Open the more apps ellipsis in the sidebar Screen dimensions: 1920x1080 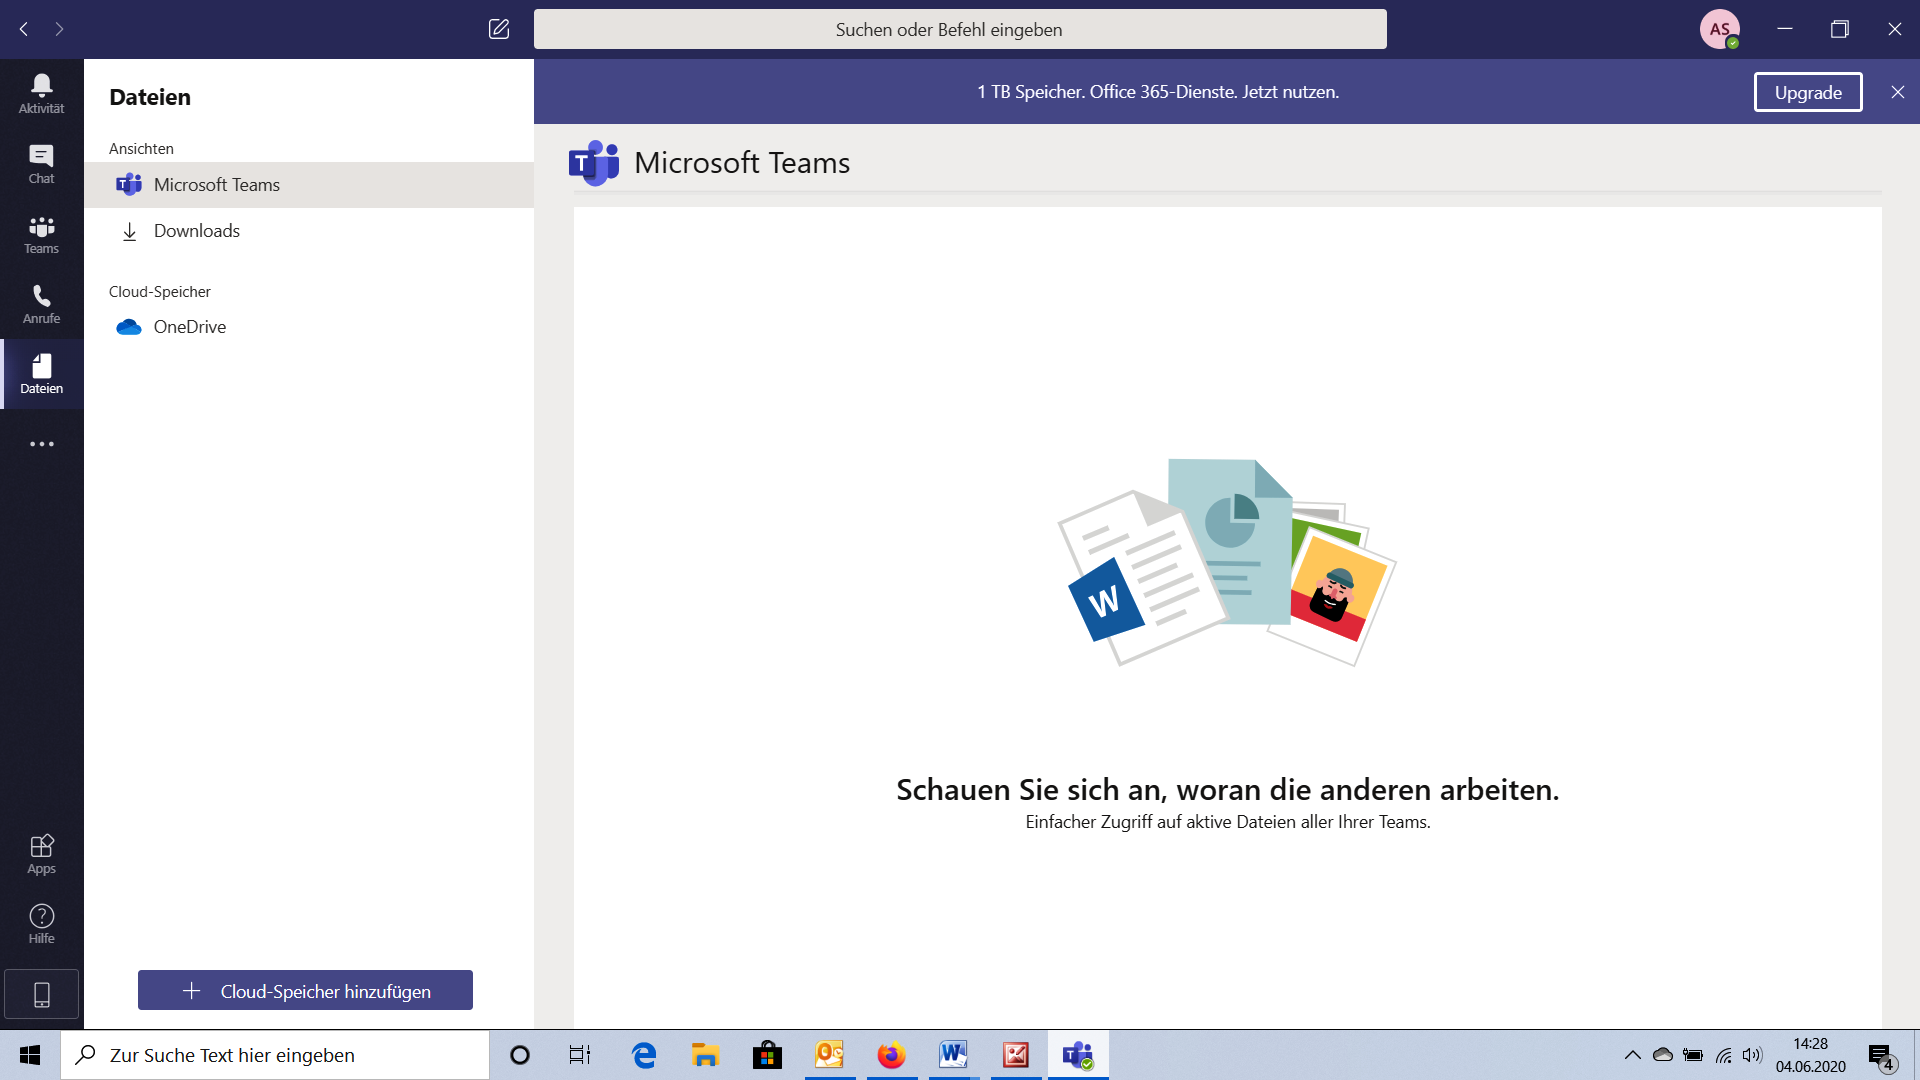point(41,444)
